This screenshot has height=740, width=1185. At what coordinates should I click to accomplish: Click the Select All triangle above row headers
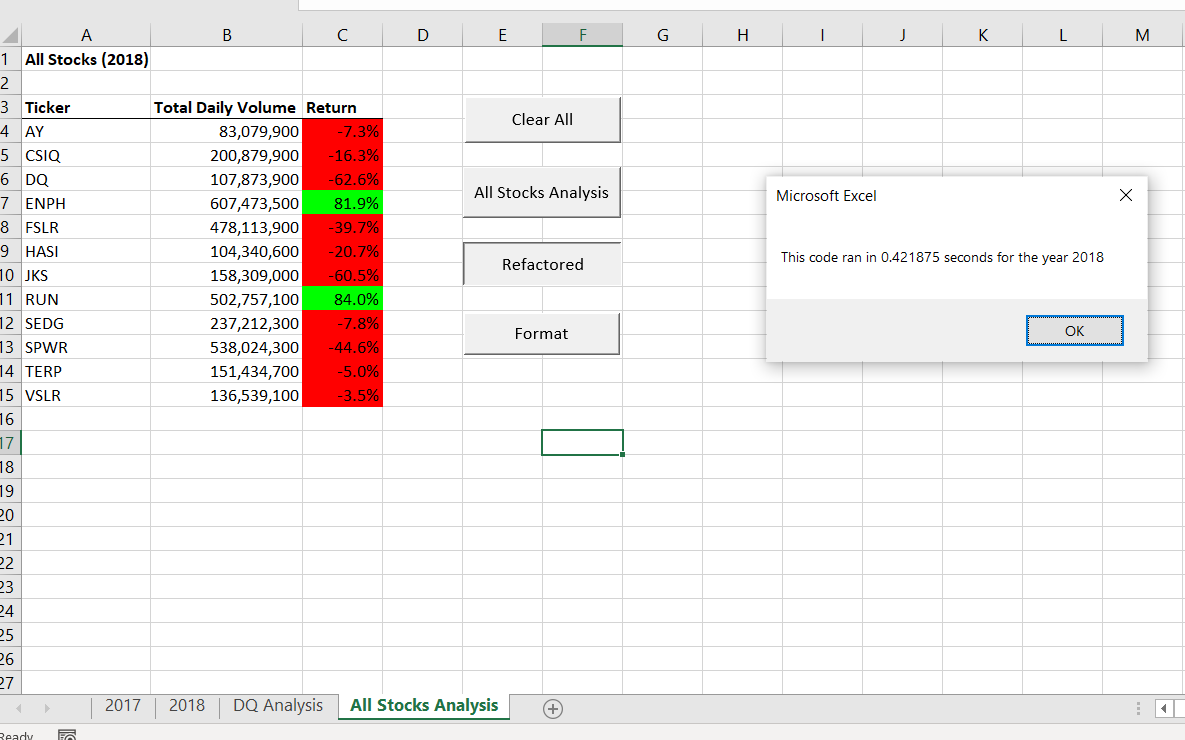pyautogui.click(x=10, y=35)
